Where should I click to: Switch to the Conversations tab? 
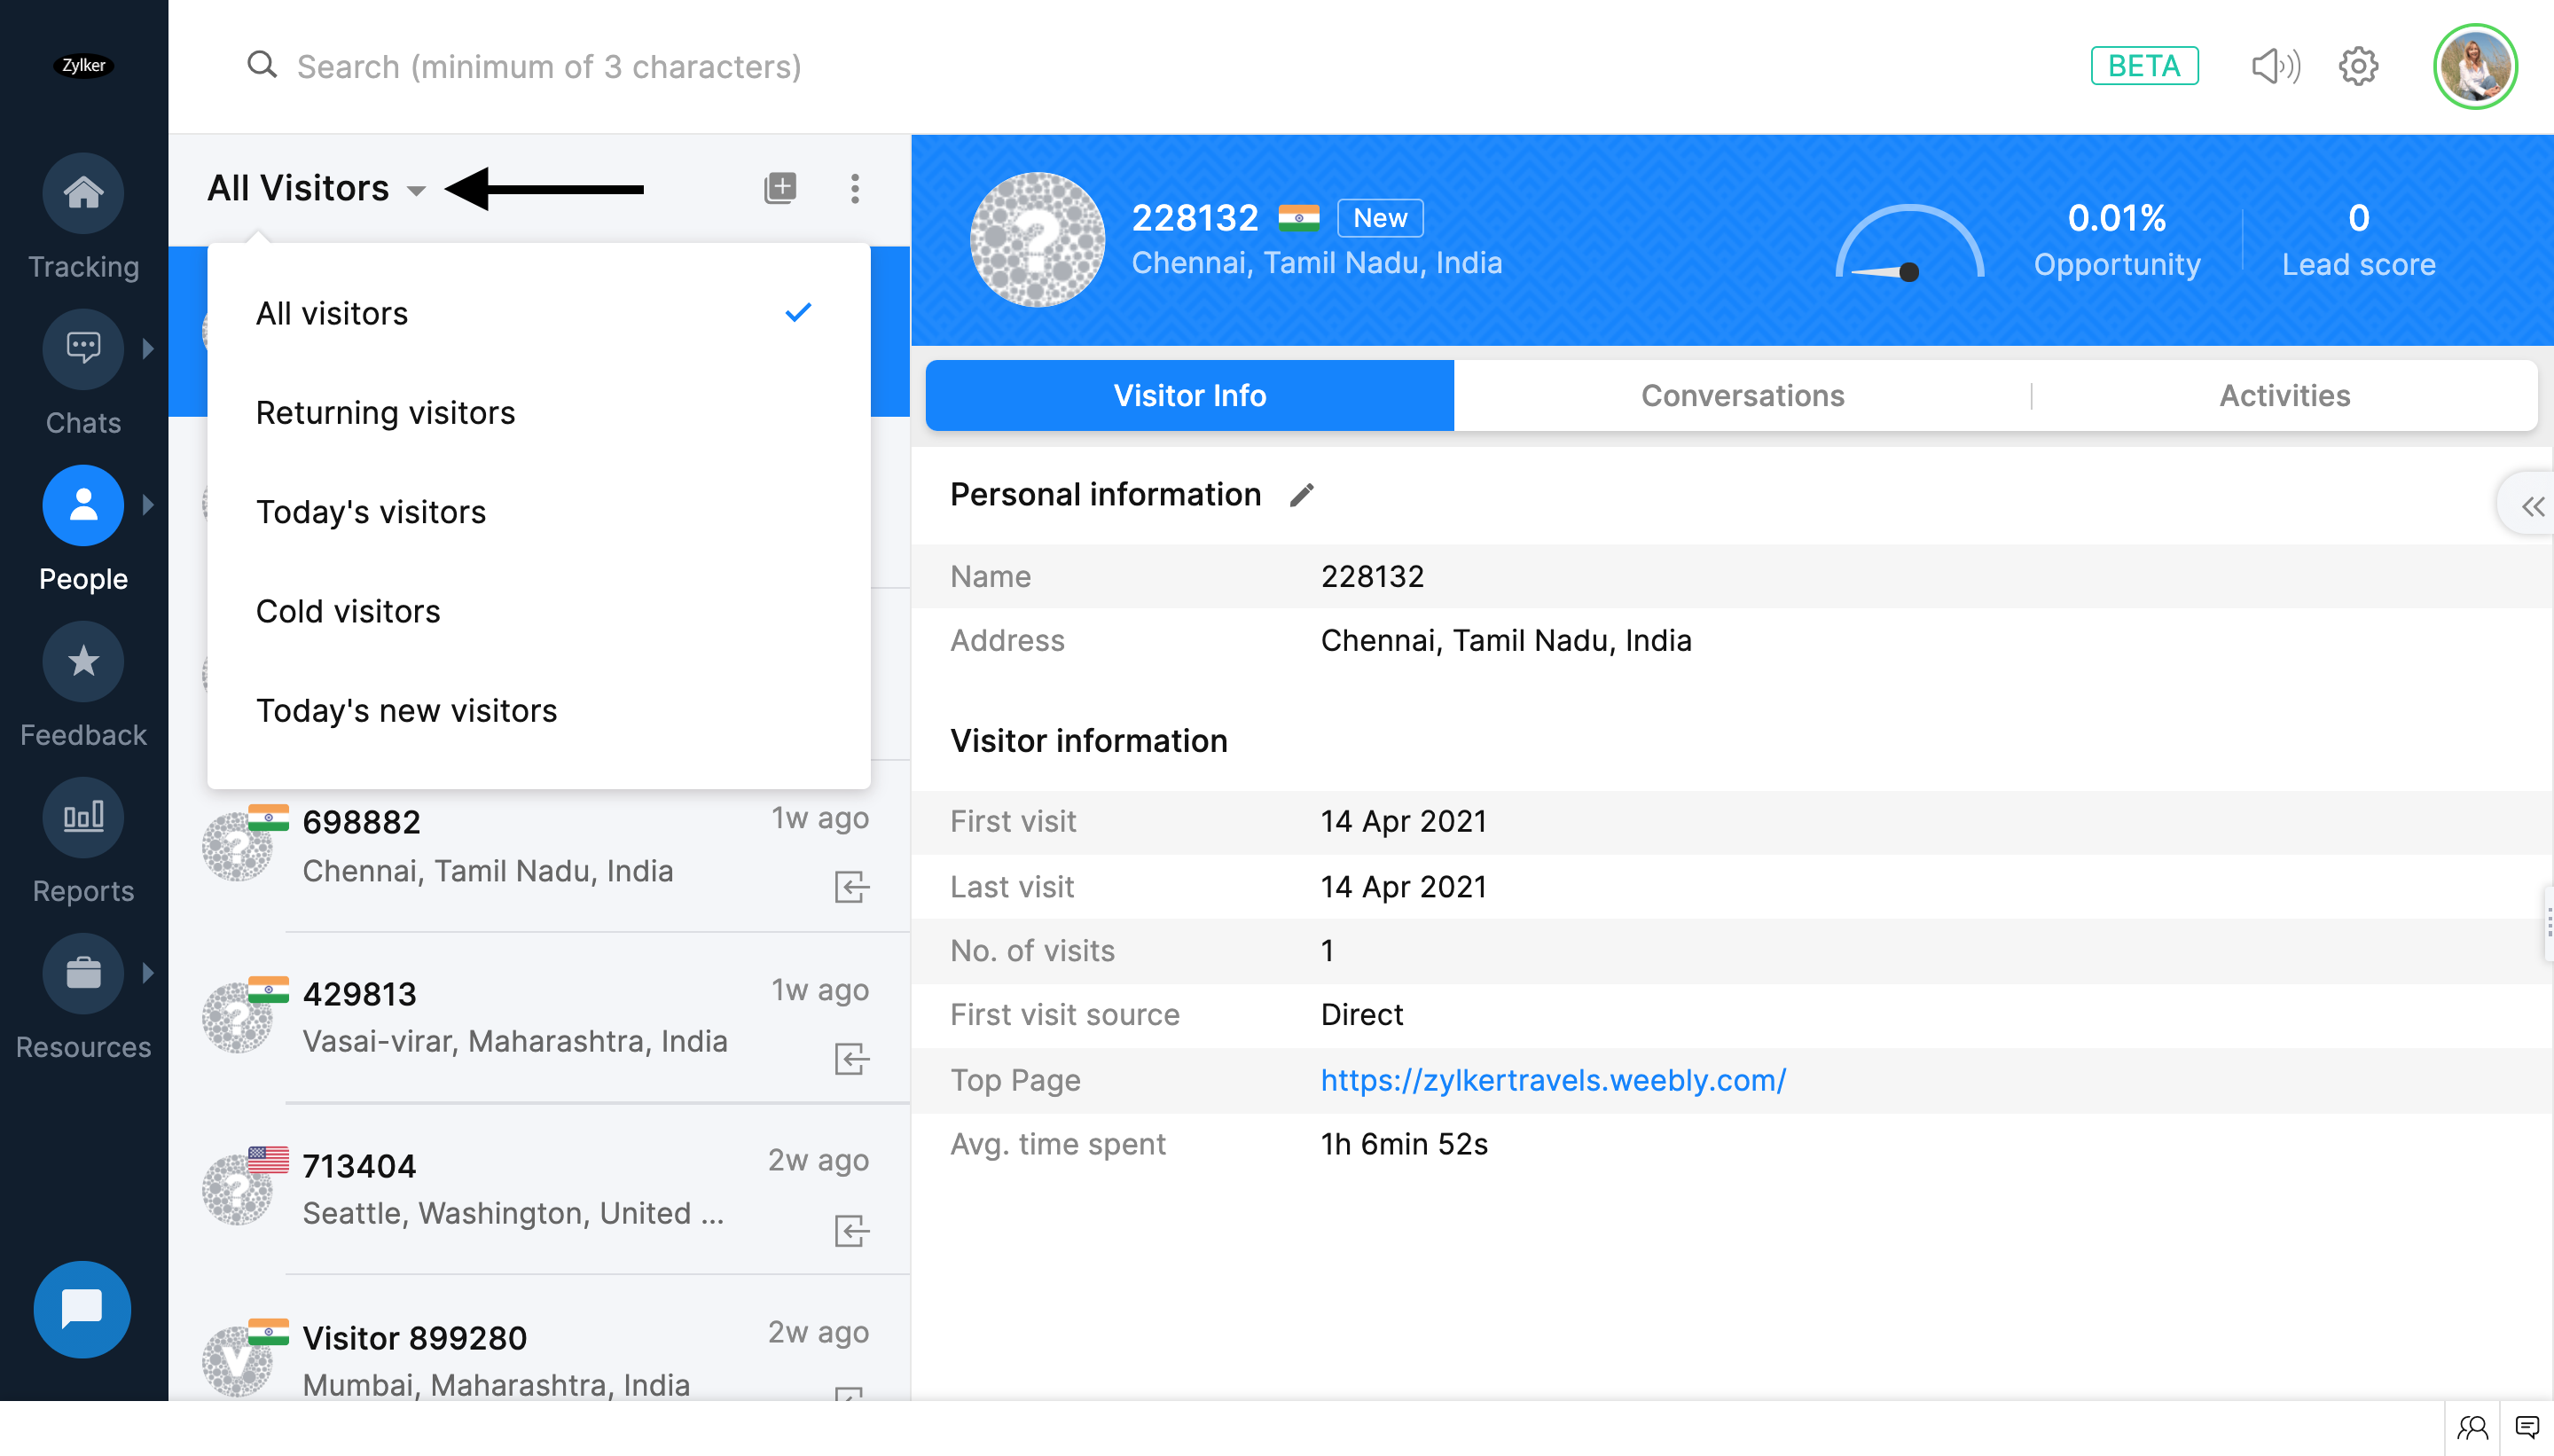tap(1742, 396)
